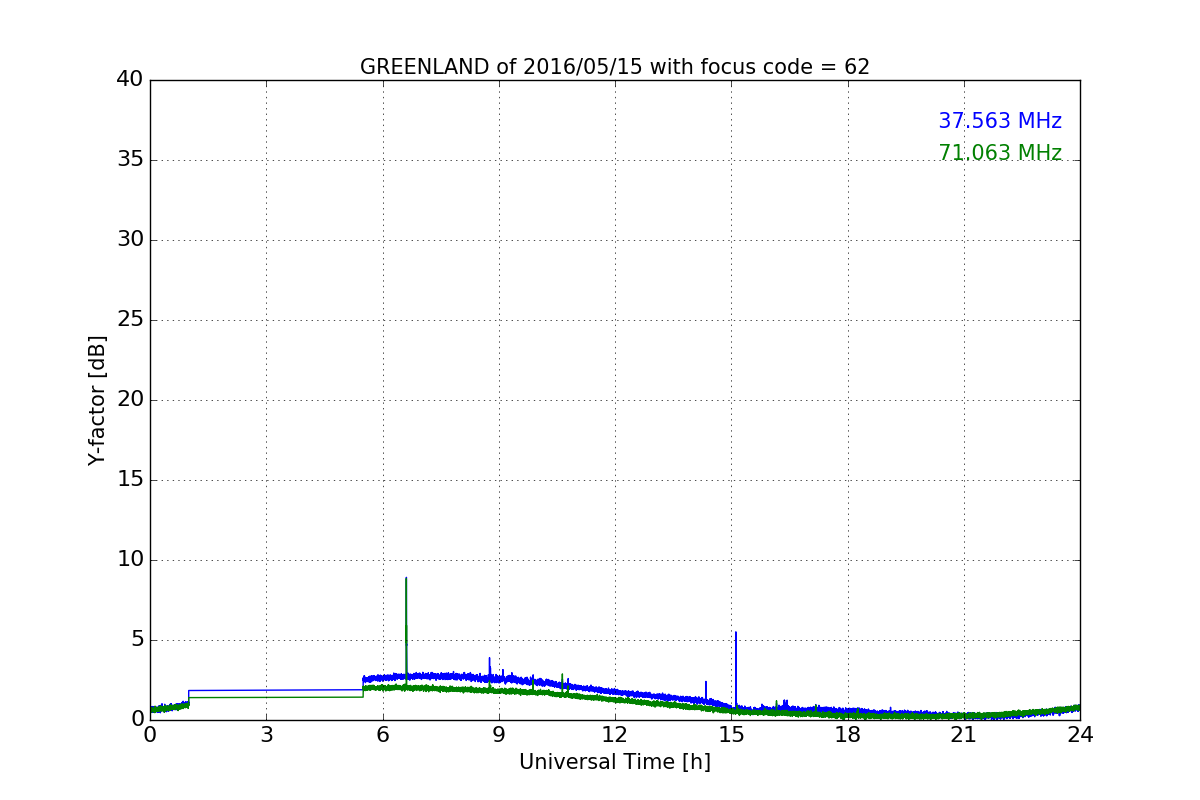Click the Y-factor [dB] axis label

click(97, 400)
